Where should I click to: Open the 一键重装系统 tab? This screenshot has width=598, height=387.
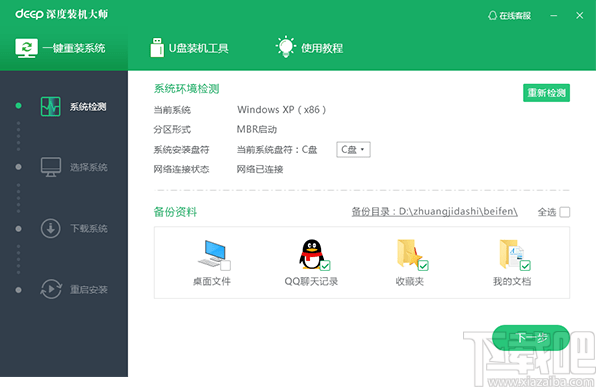(x=64, y=48)
